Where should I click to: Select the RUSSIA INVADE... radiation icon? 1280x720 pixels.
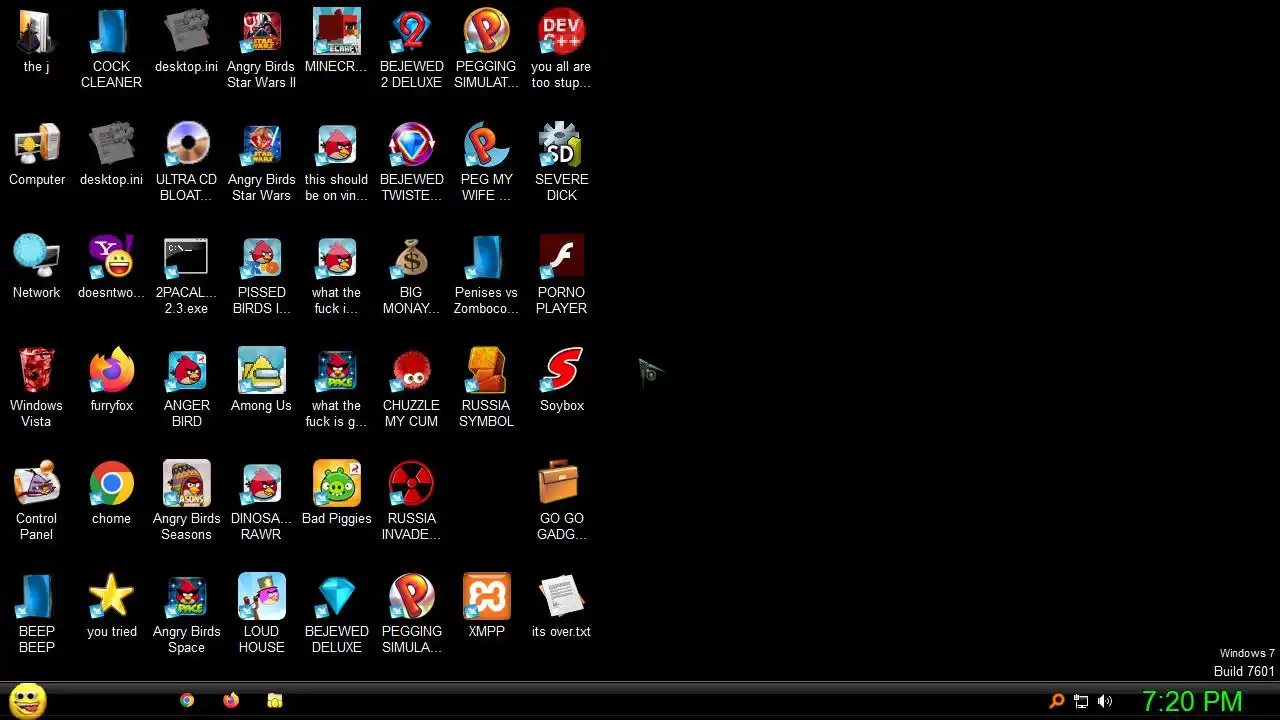point(411,484)
